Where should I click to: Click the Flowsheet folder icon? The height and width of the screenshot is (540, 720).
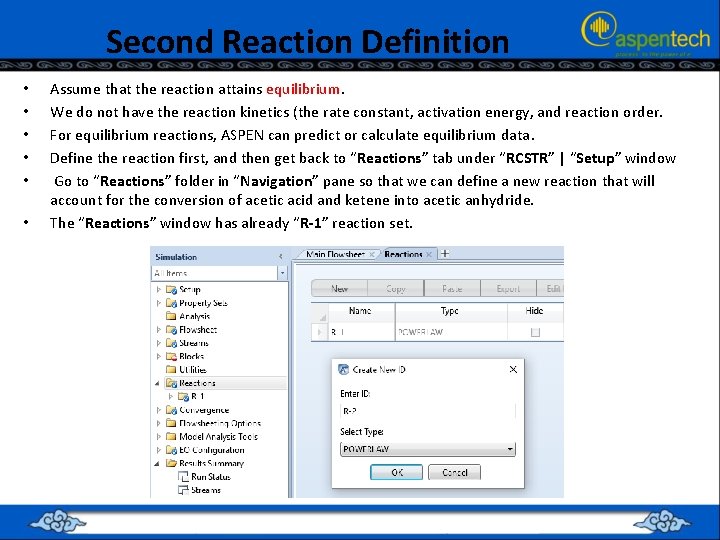click(x=171, y=329)
